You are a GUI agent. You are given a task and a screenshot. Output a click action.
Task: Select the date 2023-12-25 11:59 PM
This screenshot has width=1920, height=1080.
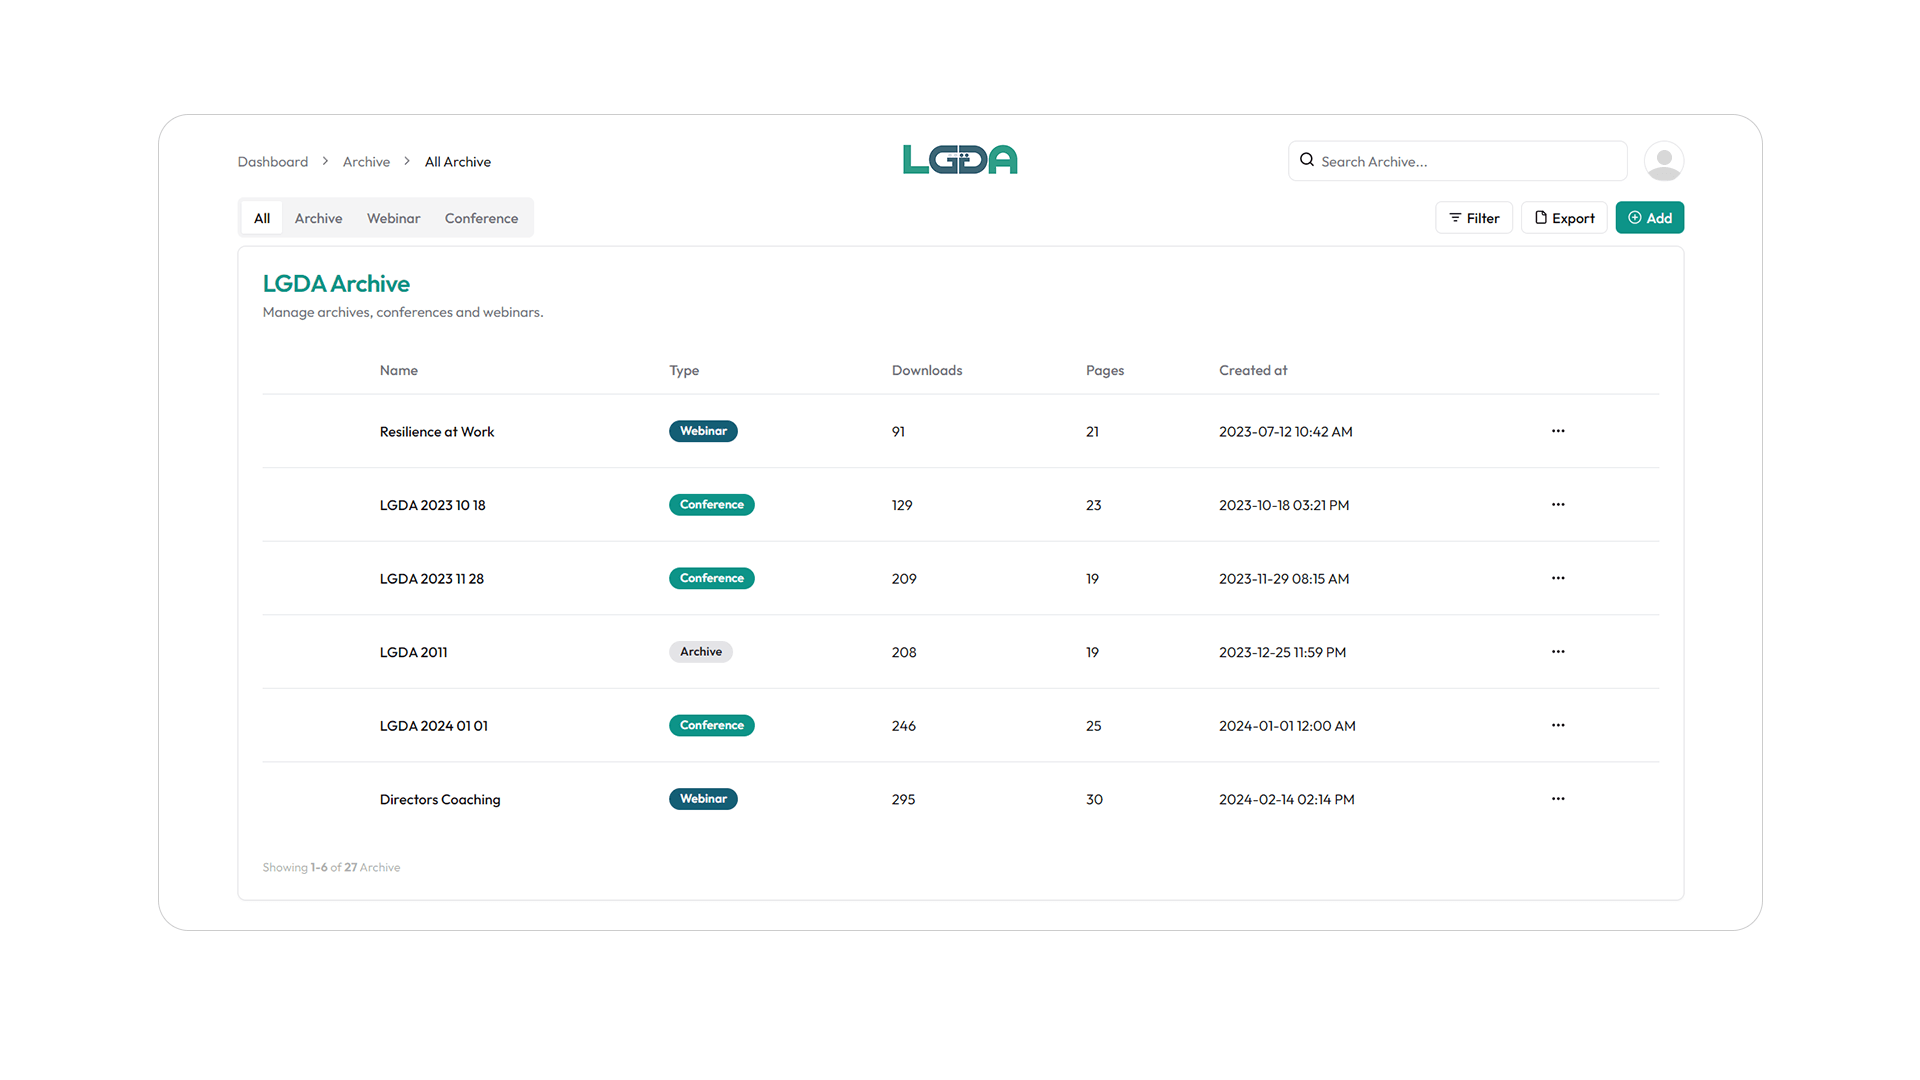(x=1282, y=652)
